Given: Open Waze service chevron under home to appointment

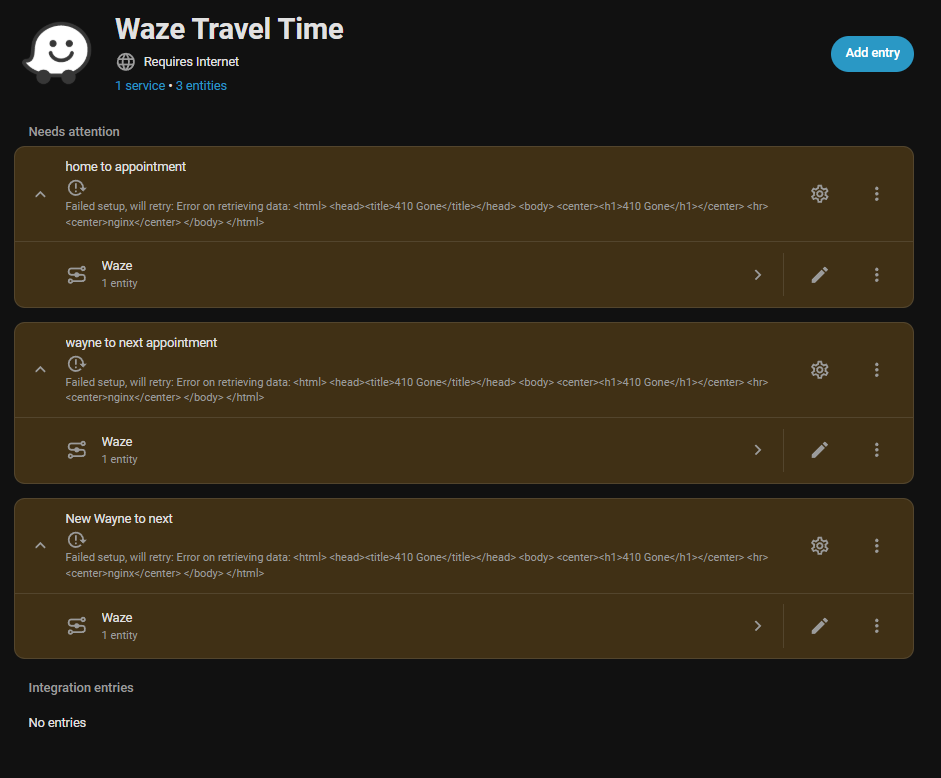Looking at the screenshot, I should (758, 274).
